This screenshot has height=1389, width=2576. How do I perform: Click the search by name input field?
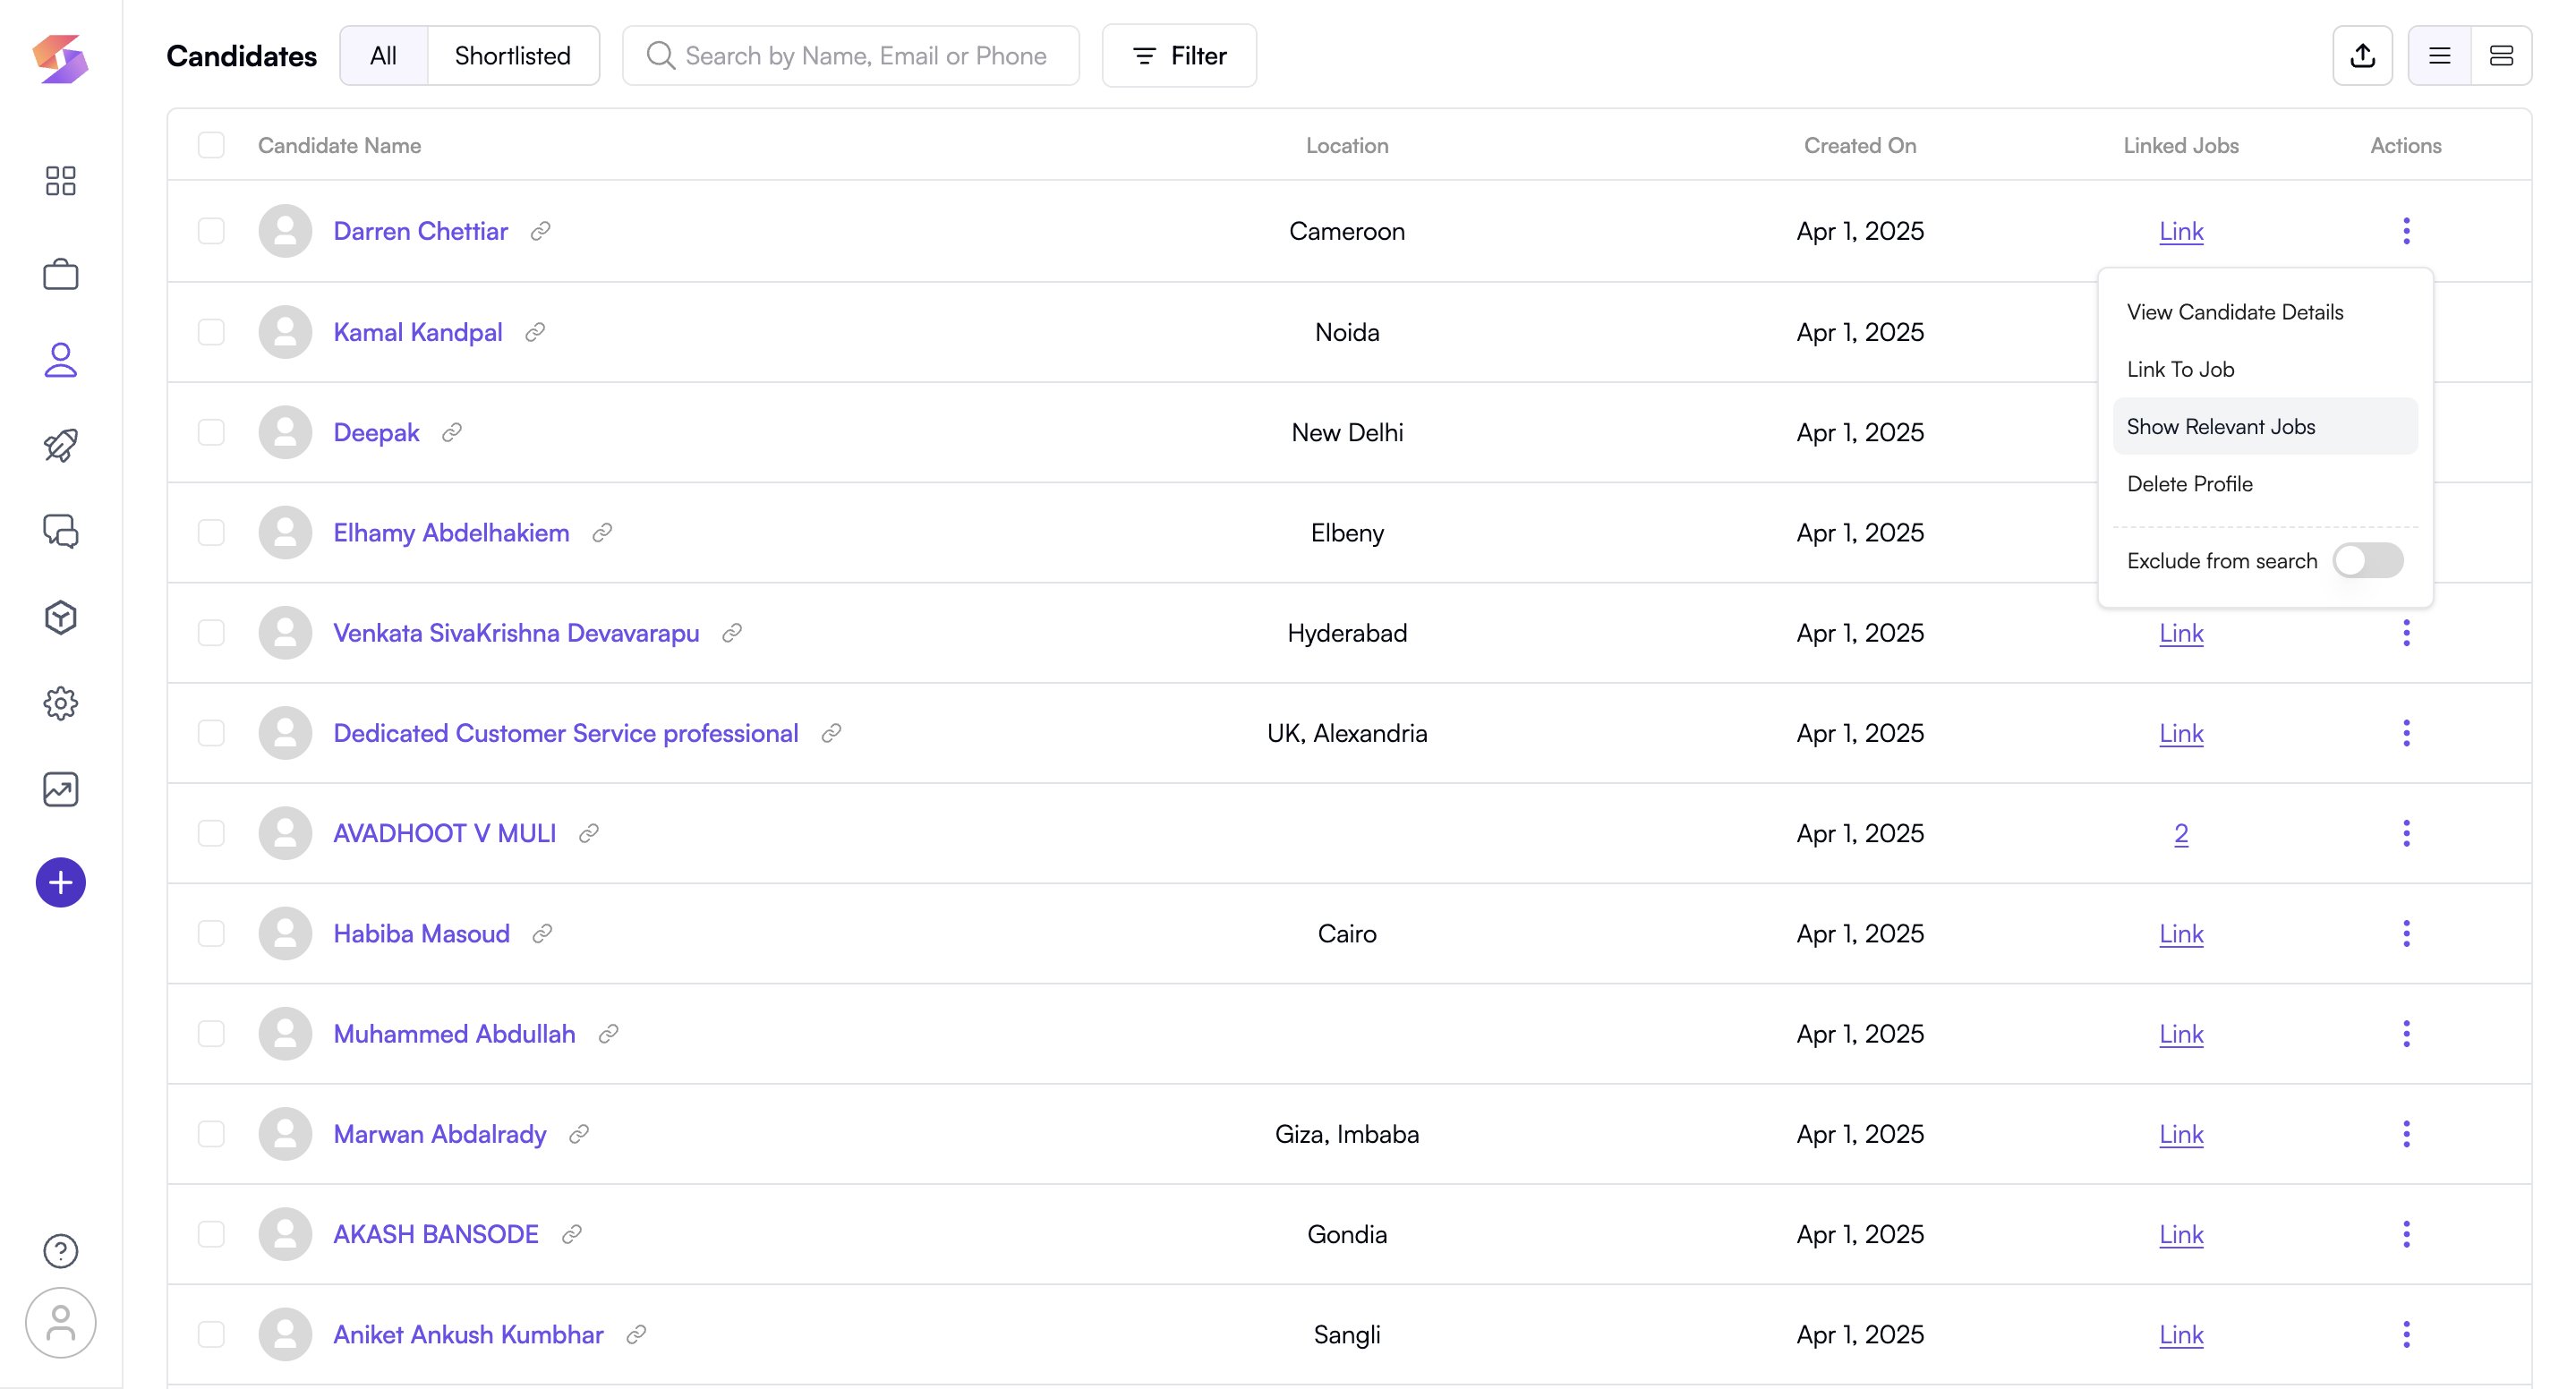pyautogui.click(x=851, y=55)
